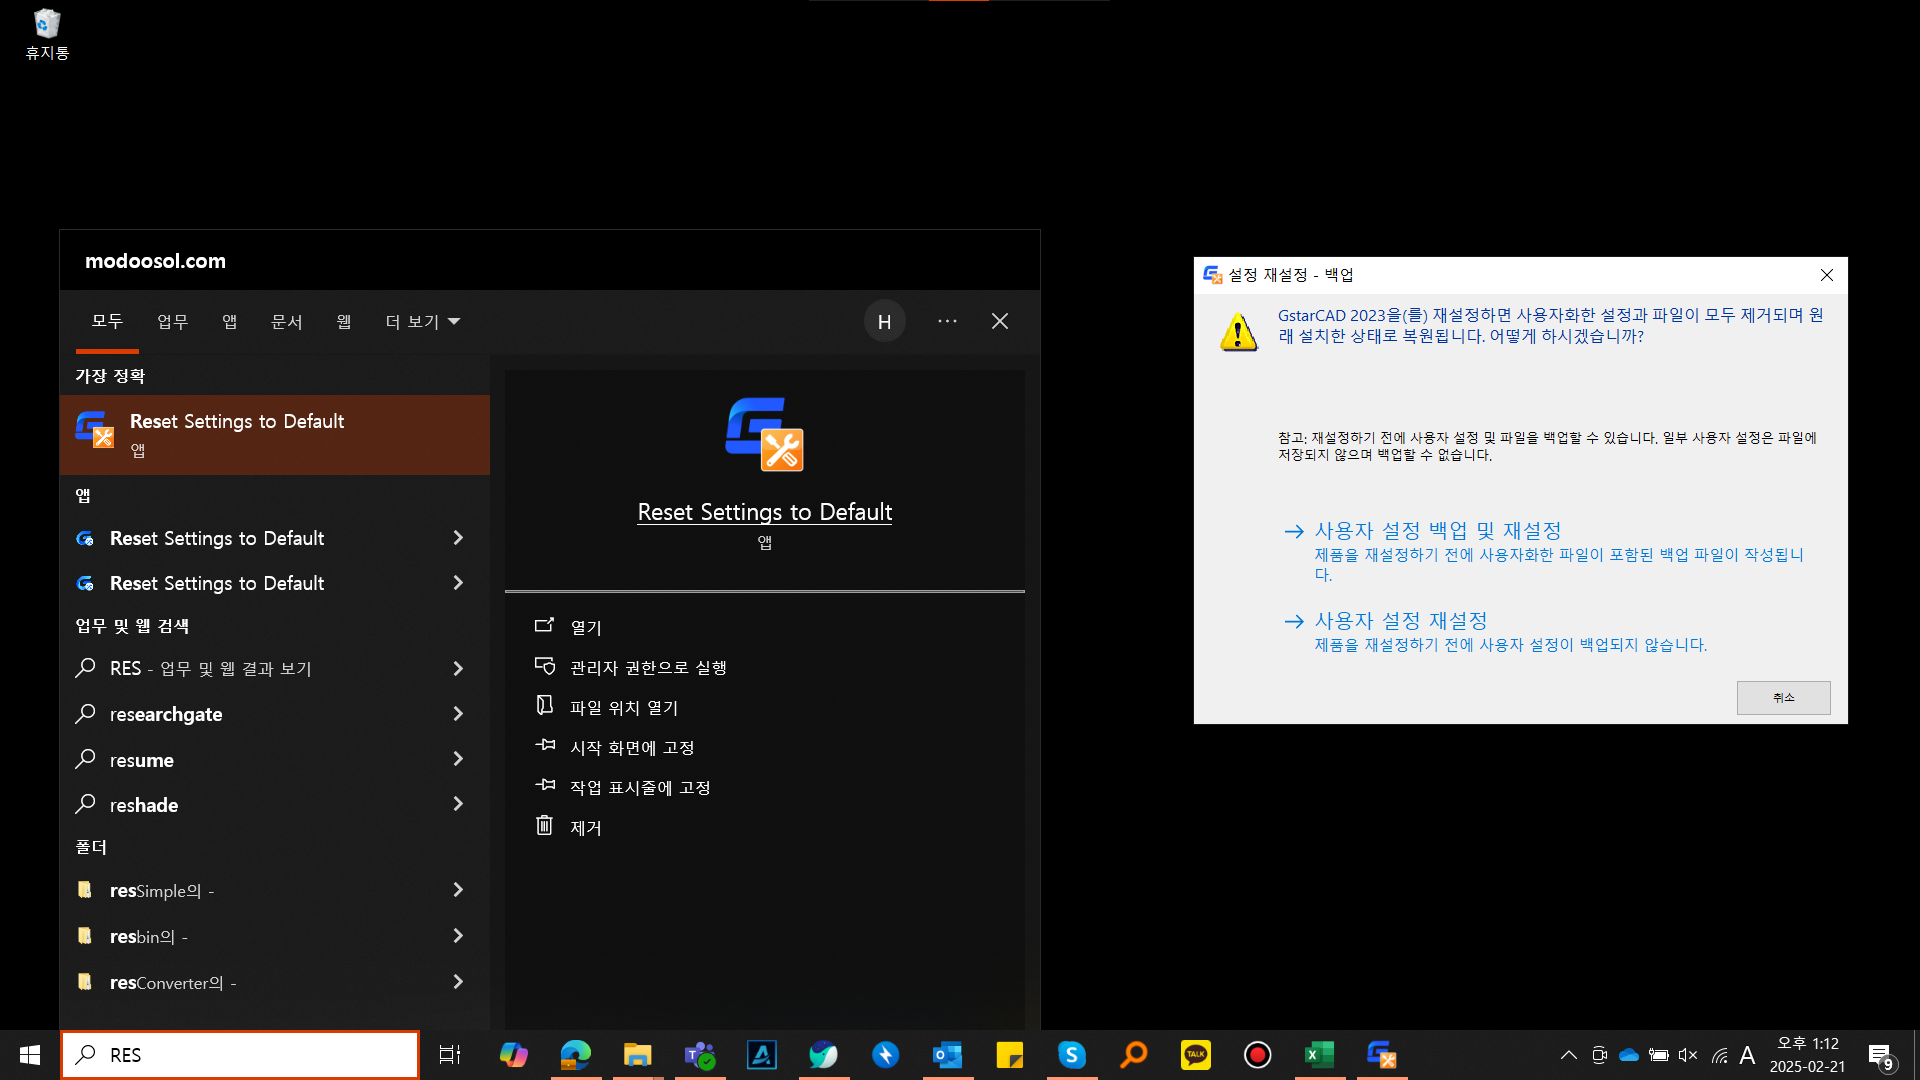Open File Explorer from the taskbar
1920x1080 pixels.
coord(638,1055)
